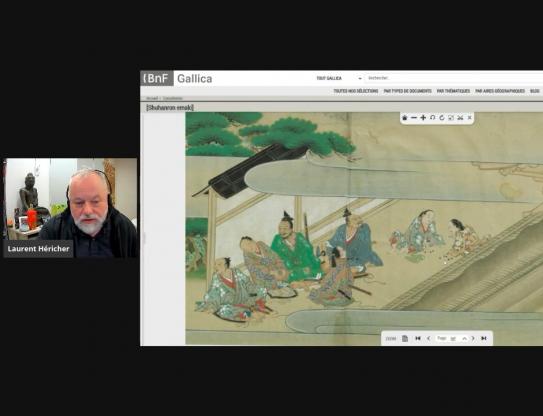Follow the Accueil breadcrumb link
Image resolution: width=543 pixels, height=416 pixels.
(152, 98)
